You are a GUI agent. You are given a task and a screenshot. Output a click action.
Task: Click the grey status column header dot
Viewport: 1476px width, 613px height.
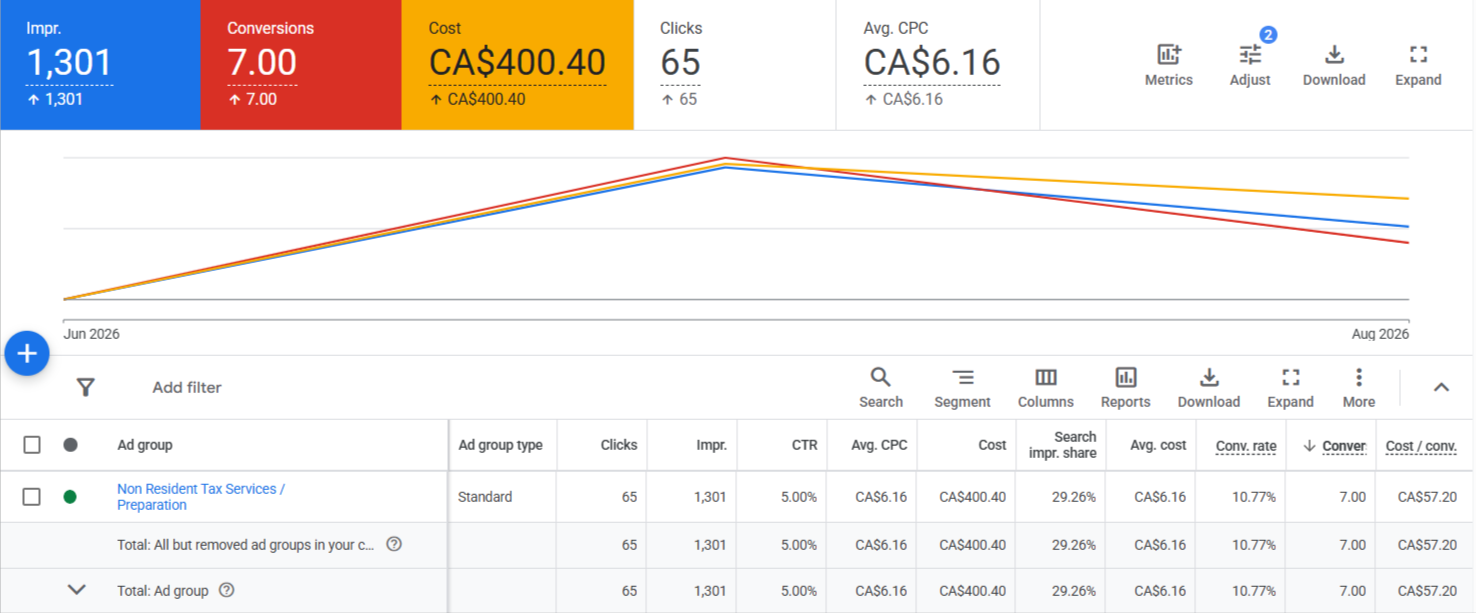click(x=70, y=445)
